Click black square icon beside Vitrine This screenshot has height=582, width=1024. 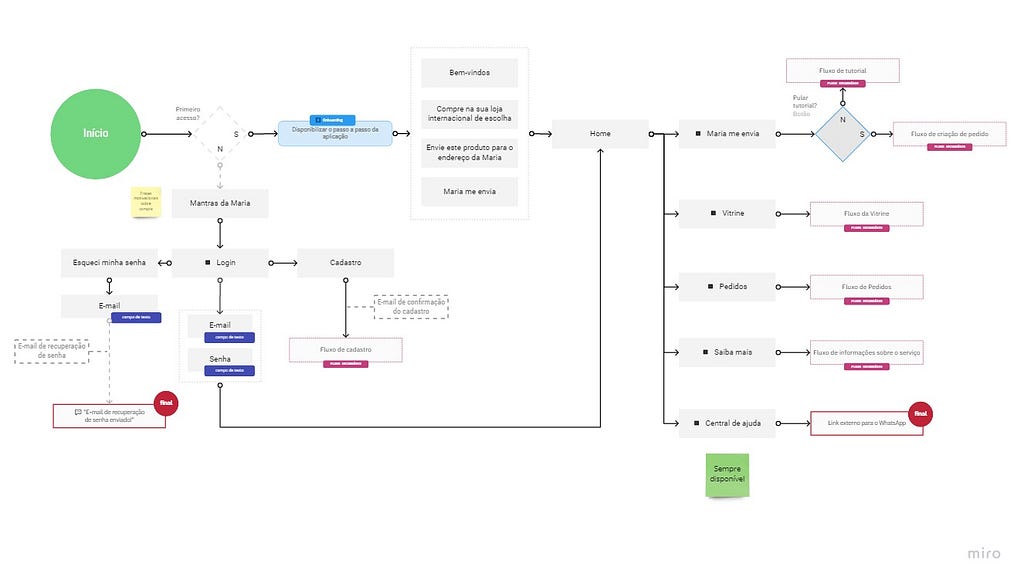click(x=713, y=213)
